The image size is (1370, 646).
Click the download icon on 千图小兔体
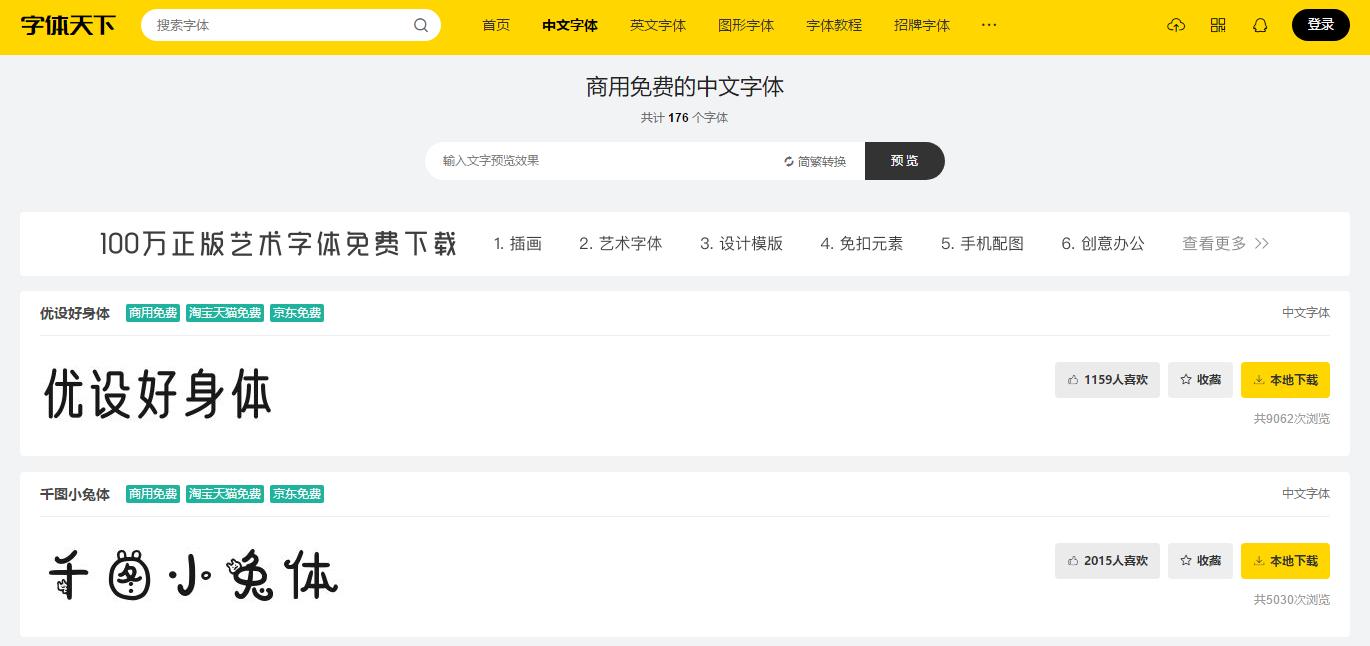(x=1259, y=561)
